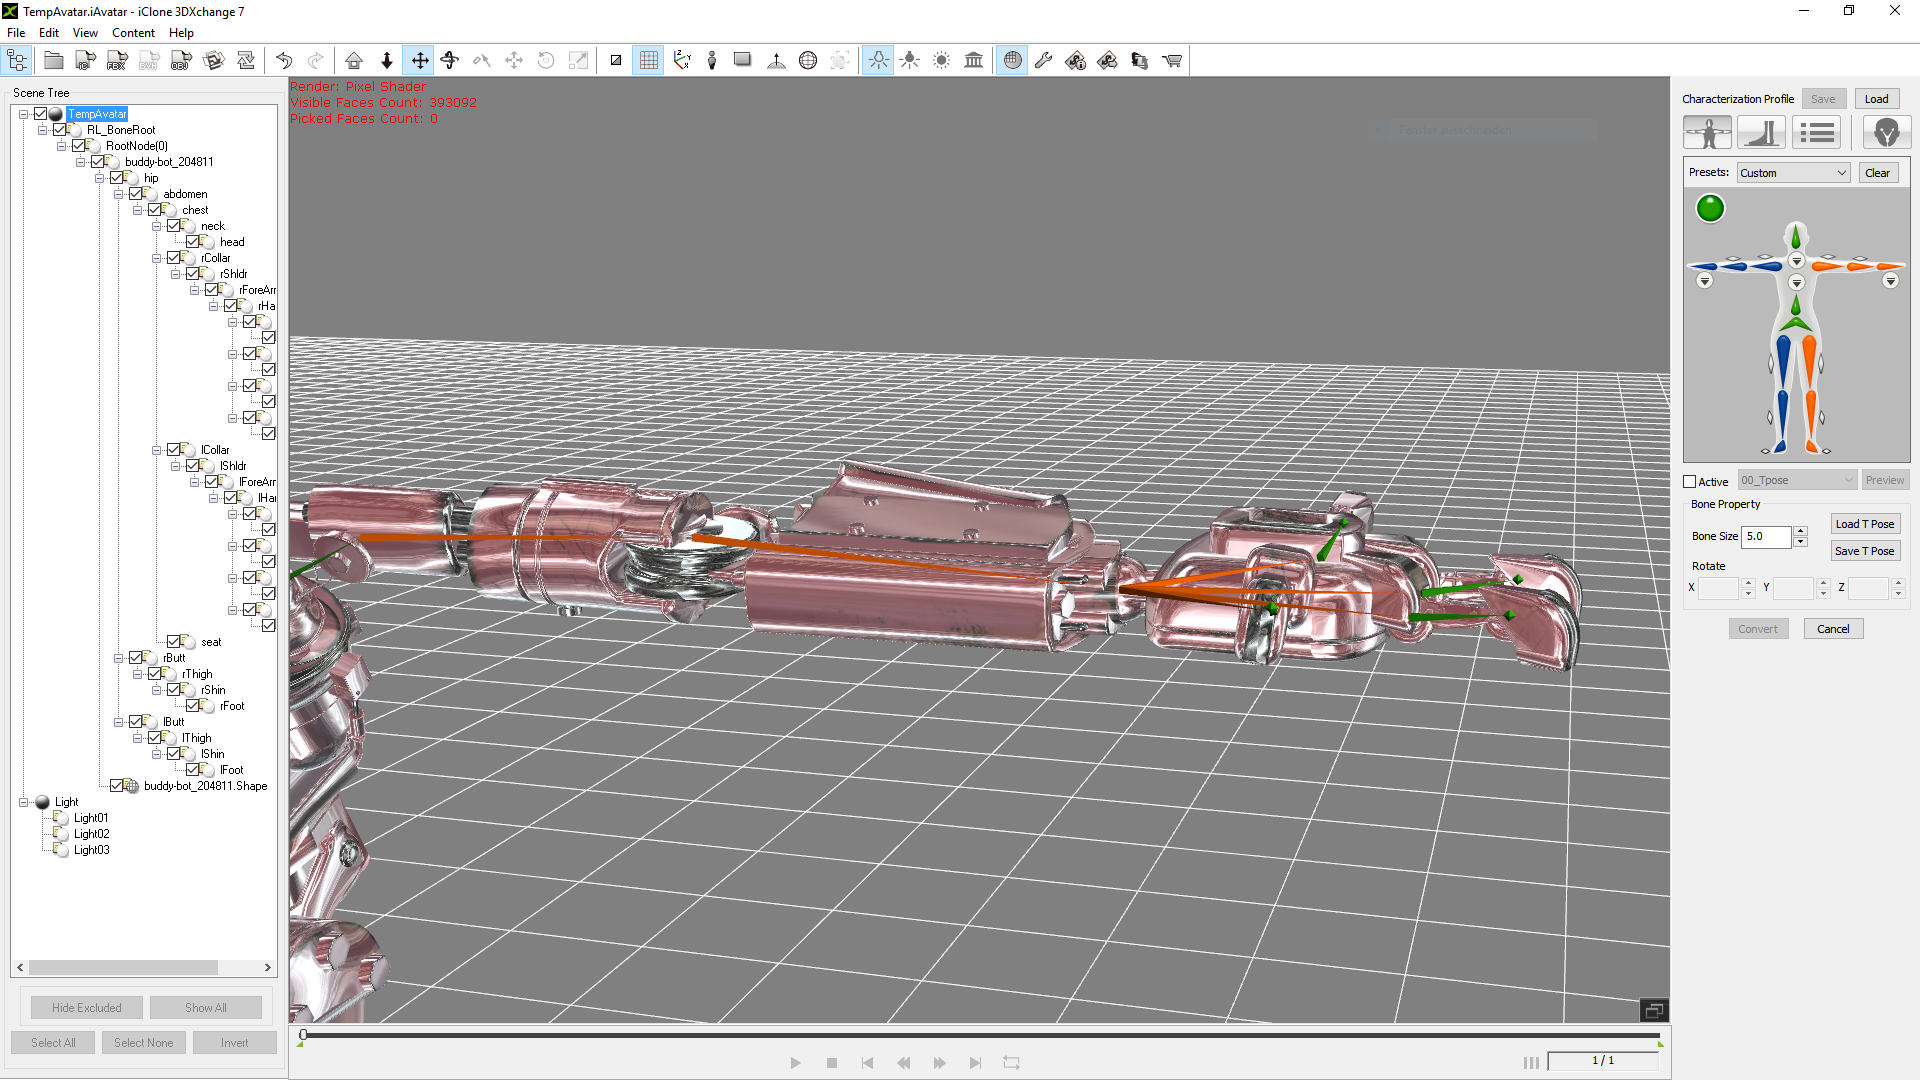Open the human characterization mode icon
Image resolution: width=1920 pixels, height=1080 pixels.
click(x=1708, y=132)
